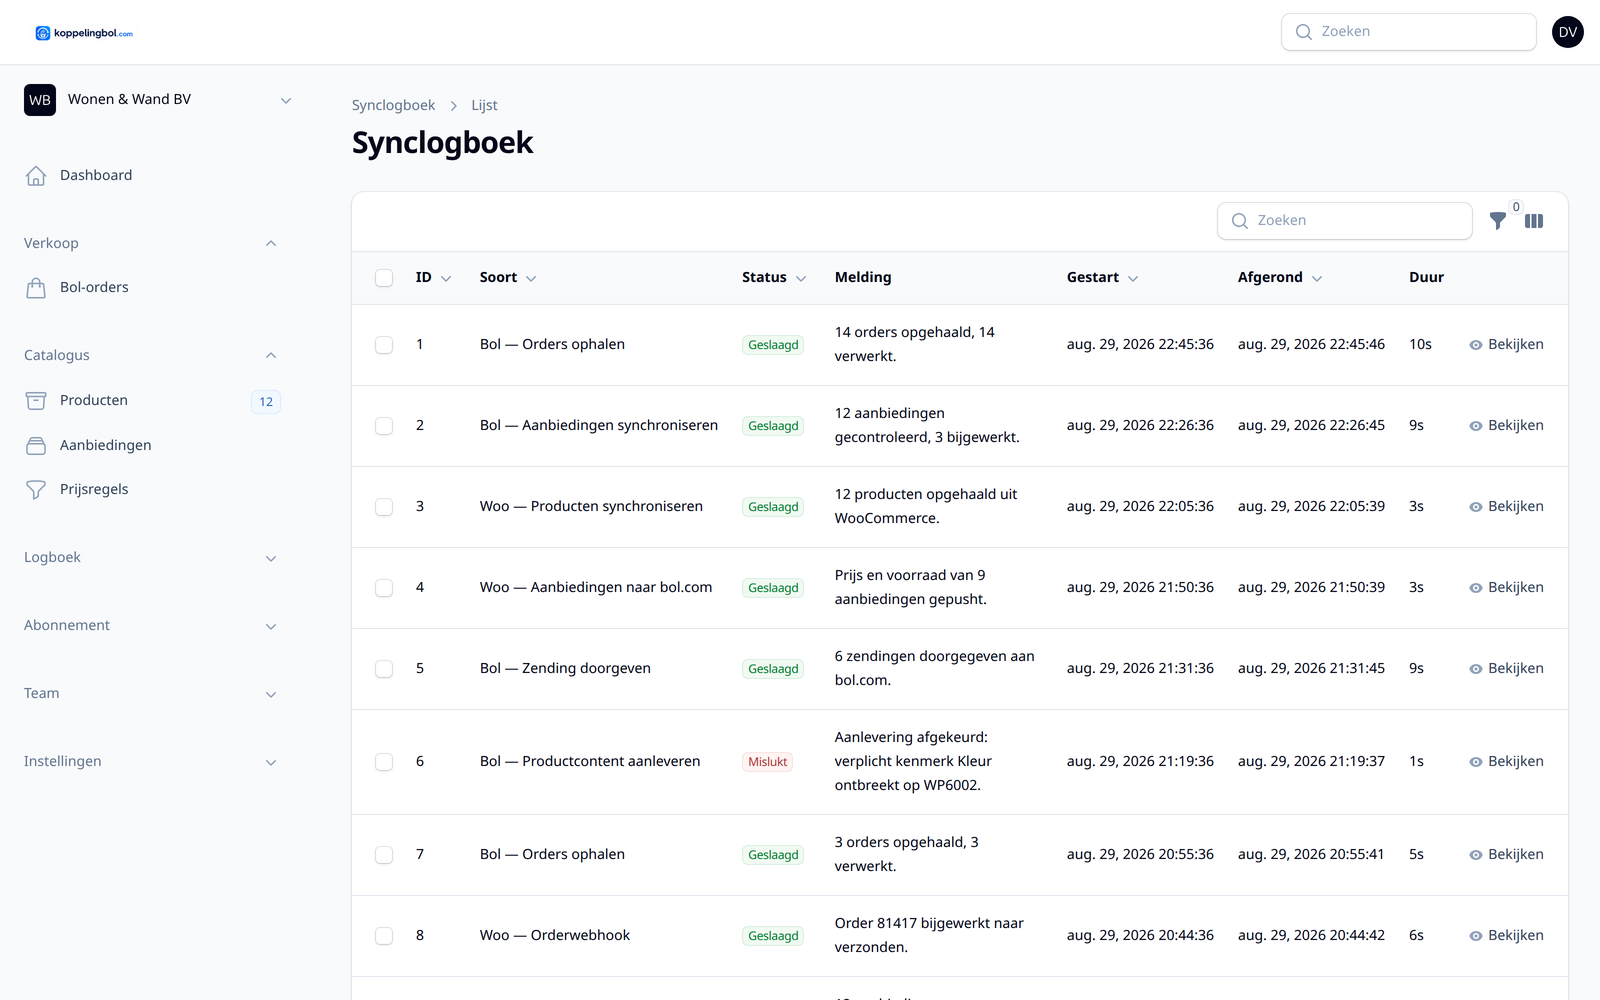This screenshot has width=1600, height=1000.
Task: Click the Producten archive box icon
Action: [36, 401]
